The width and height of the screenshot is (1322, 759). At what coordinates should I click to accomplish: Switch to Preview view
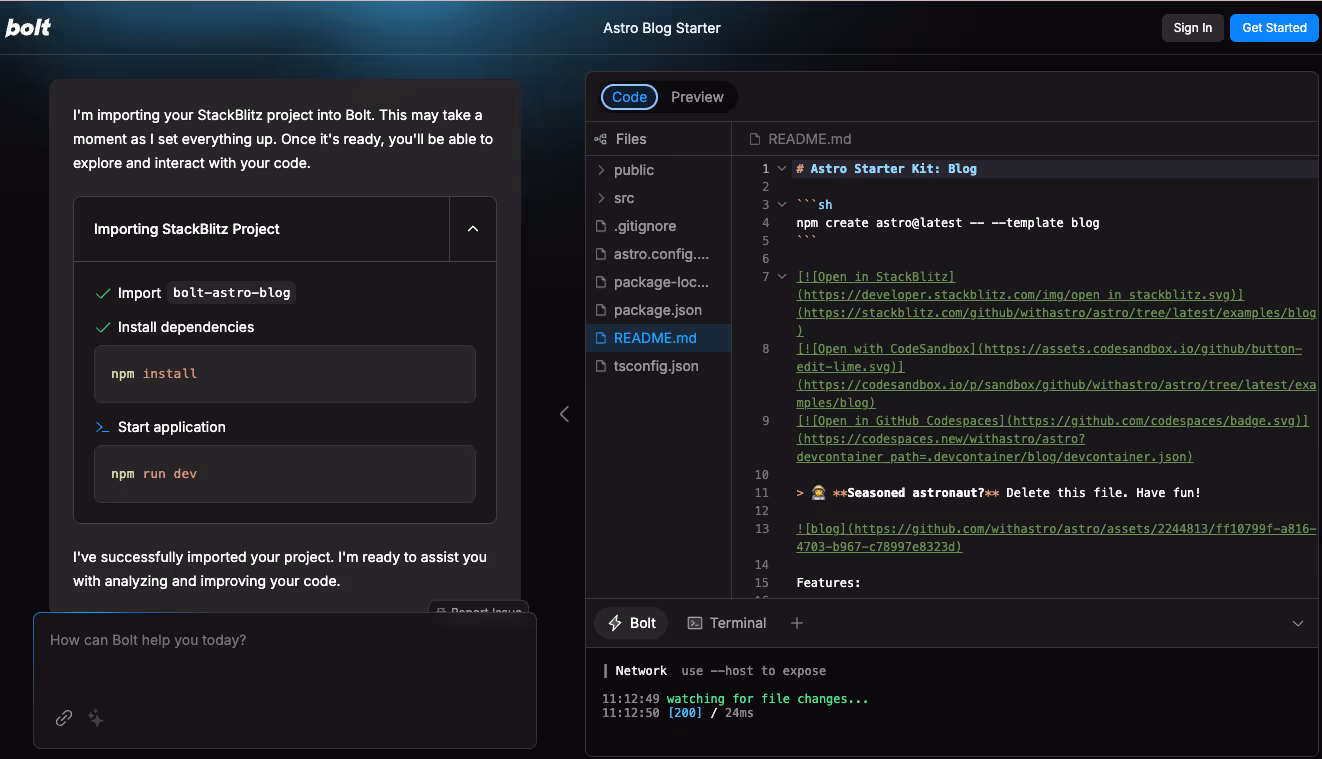coord(697,97)
